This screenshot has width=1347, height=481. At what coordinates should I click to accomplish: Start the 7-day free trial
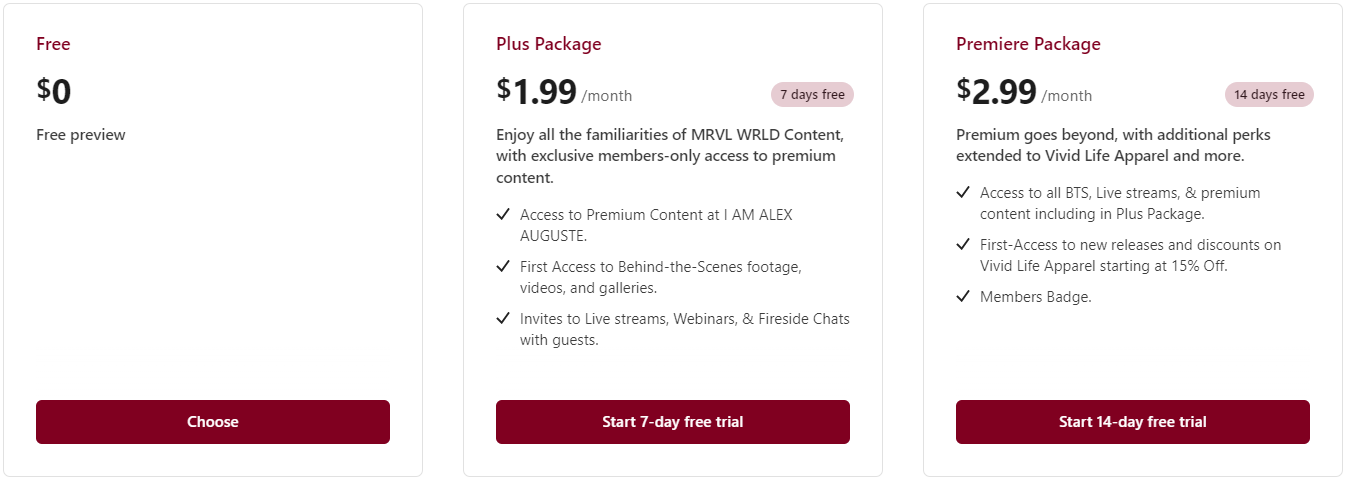click(672, 422)
